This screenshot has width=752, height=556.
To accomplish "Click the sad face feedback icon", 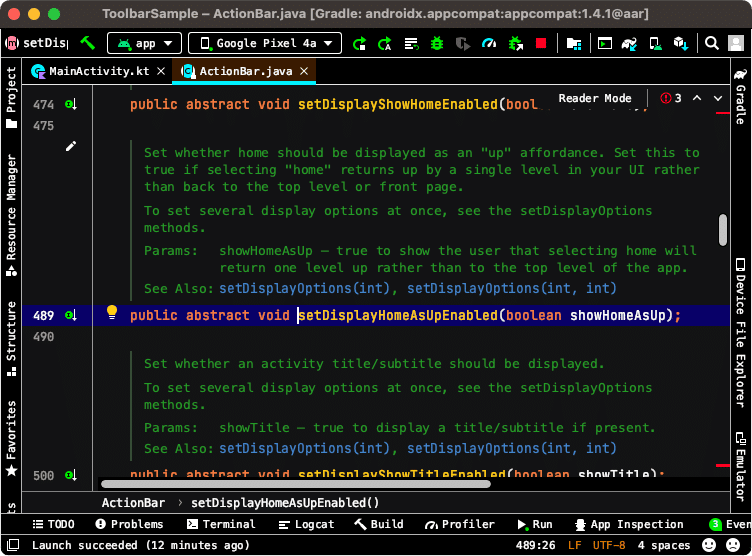I will click(733, 545).
